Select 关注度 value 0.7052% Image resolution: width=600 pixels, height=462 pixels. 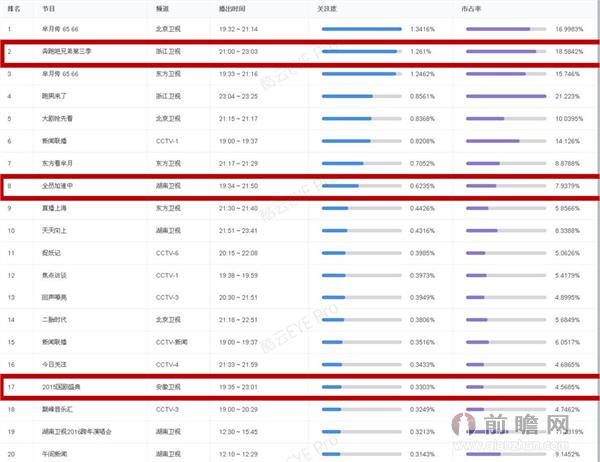pyautogui.click(x=422, y=163)
